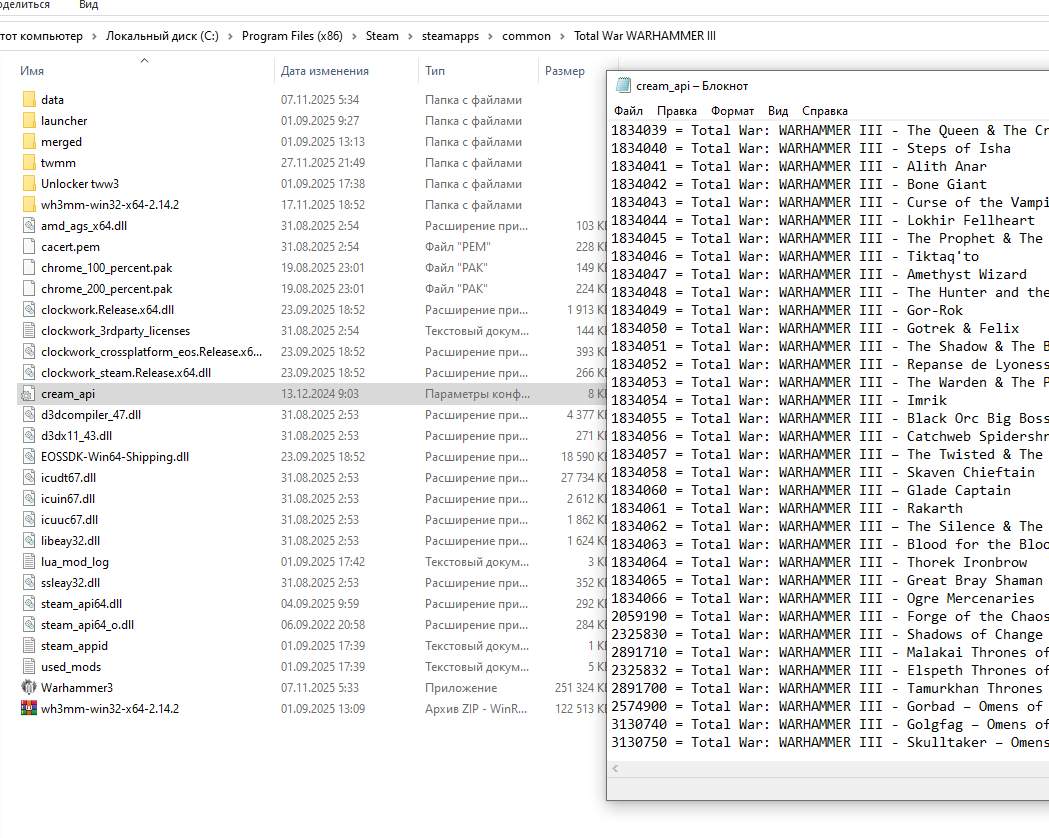Click the steam_appid text file icon
1049x838 pixels.
click(29, 645)
